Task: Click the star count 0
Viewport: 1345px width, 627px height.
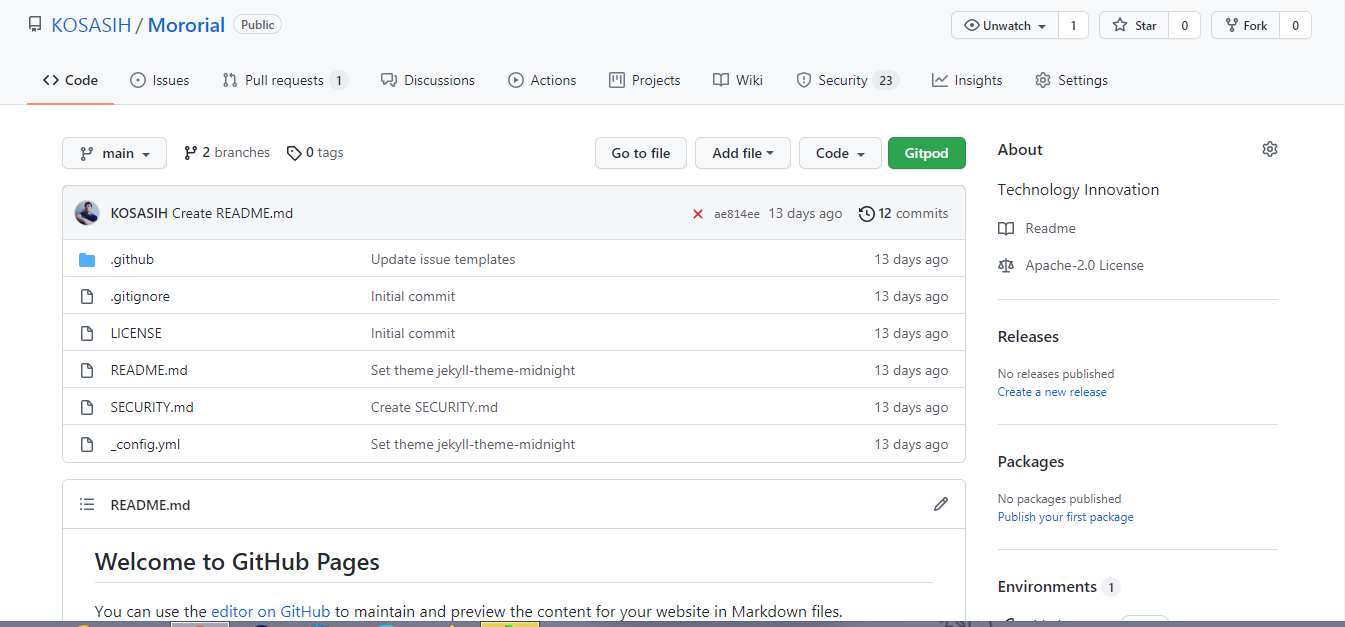Action: click(1185, 26)
